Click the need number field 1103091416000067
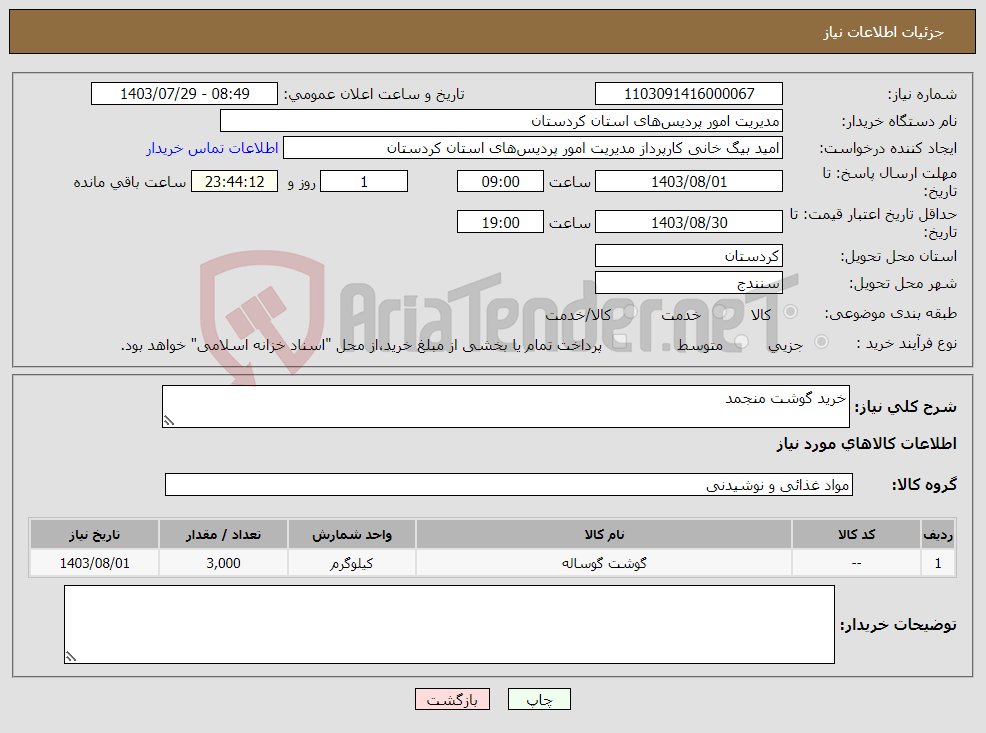The image size is (986, 733). pos(689,94)
